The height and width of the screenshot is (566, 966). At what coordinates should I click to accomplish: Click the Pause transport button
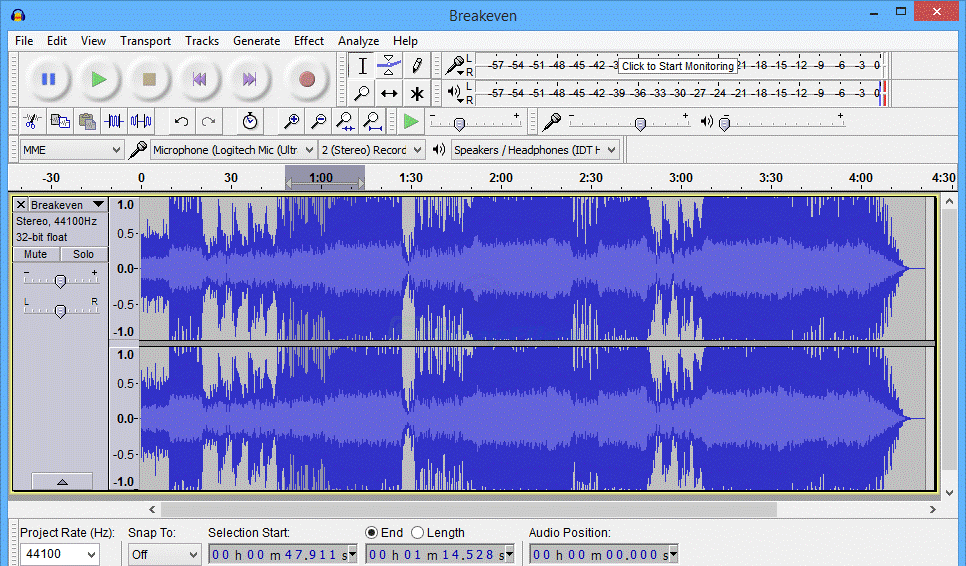(x=48, y=79)
